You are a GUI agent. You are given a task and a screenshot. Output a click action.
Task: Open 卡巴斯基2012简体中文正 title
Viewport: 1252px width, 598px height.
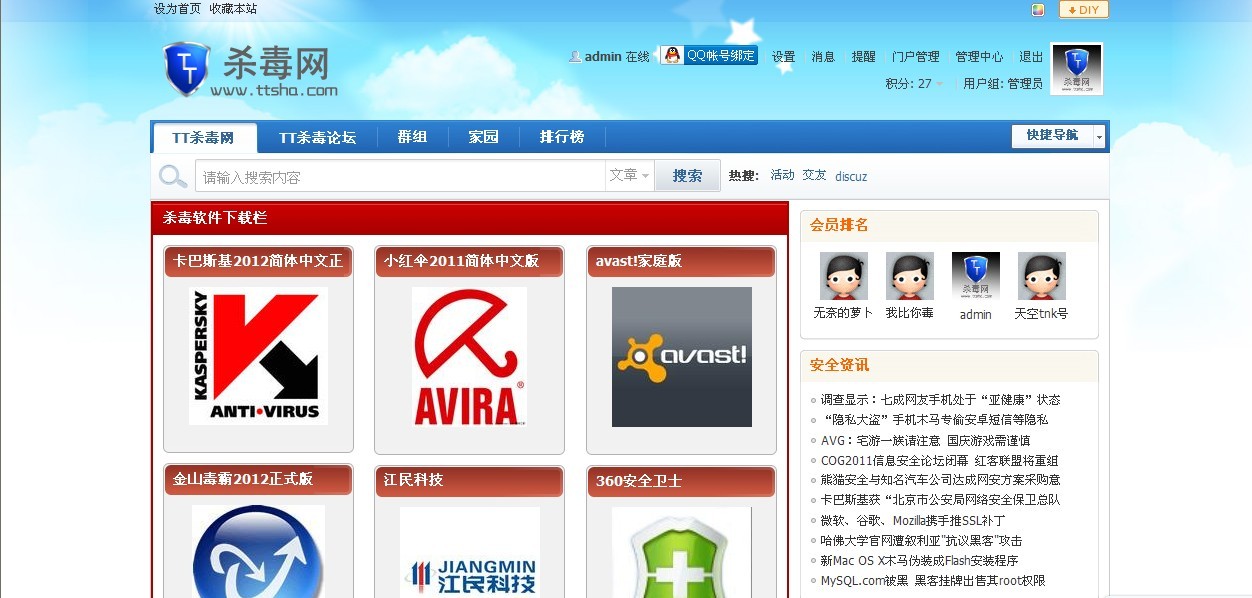coord(258,261)
